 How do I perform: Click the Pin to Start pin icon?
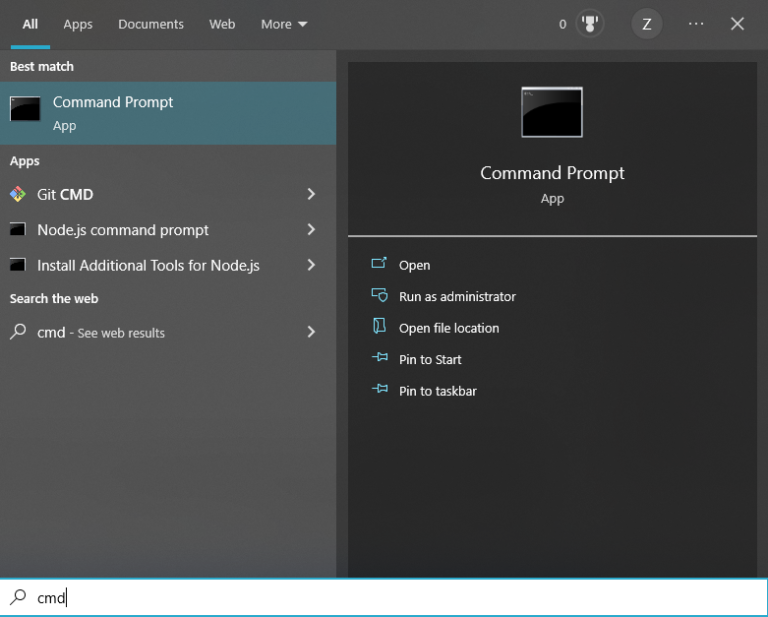(379, 359)
